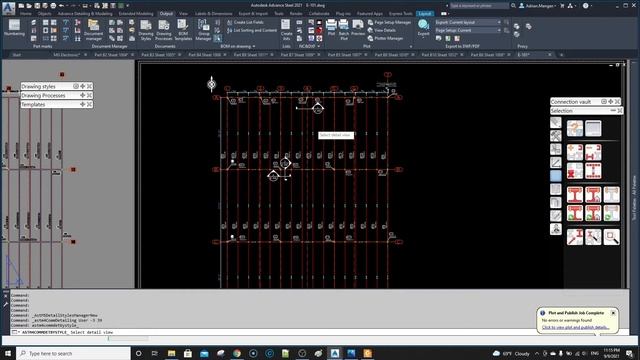Click the Advance Steel taskbar icon
The width and height of the screenshot is (640, 360).
click(335, 353)
